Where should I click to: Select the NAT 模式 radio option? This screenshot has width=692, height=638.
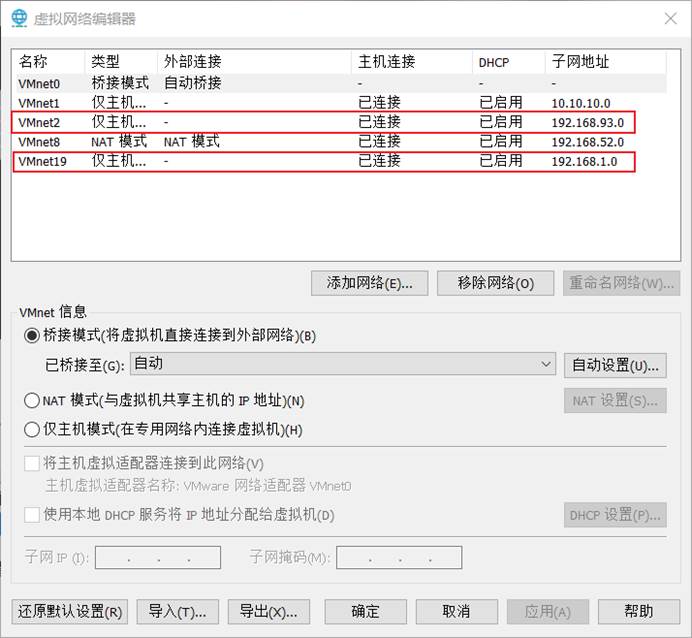[x=32, y=400]
